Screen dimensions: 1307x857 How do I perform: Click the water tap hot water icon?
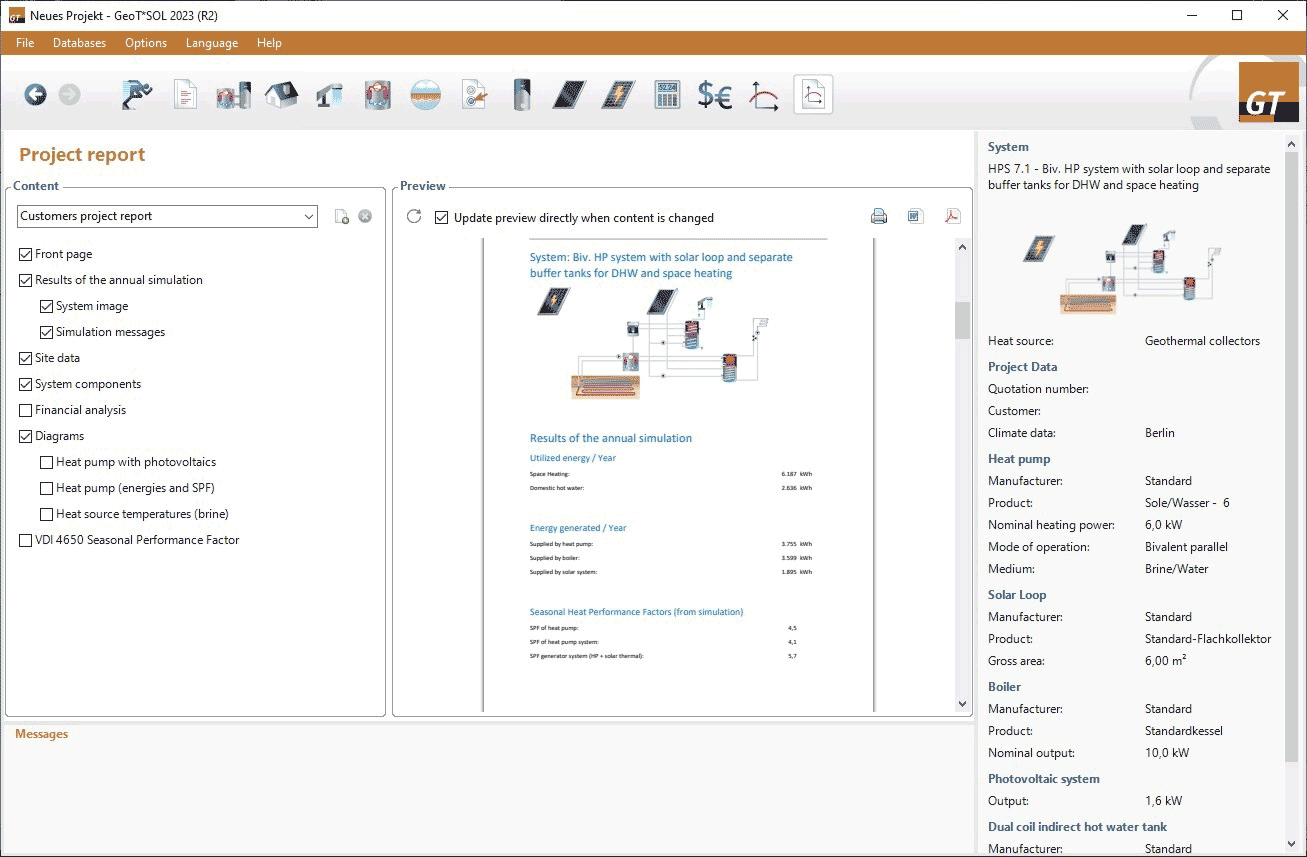[x=329, y=95]
